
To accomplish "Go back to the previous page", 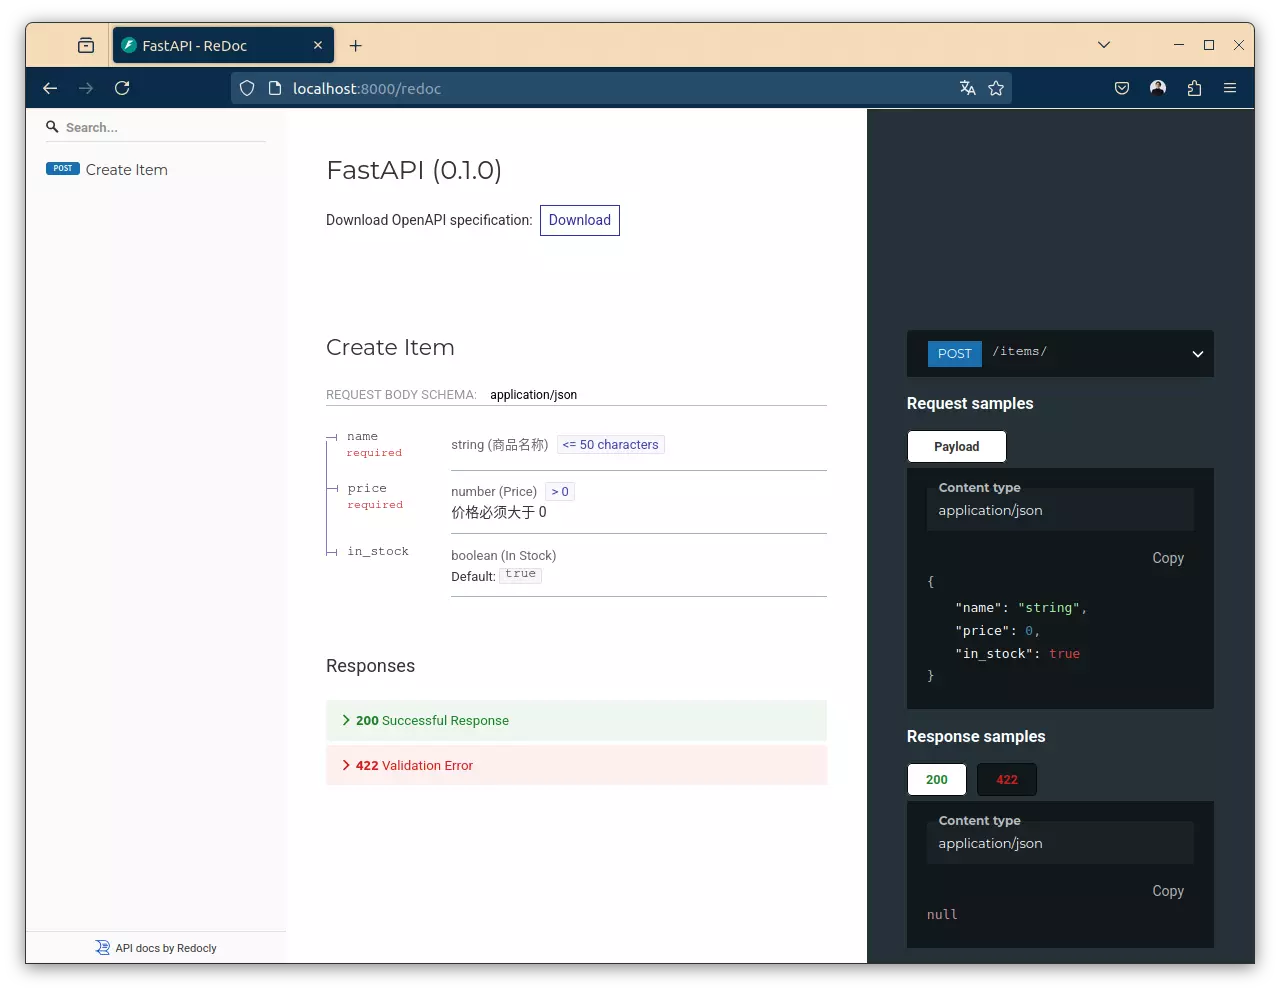I will 50,88.
